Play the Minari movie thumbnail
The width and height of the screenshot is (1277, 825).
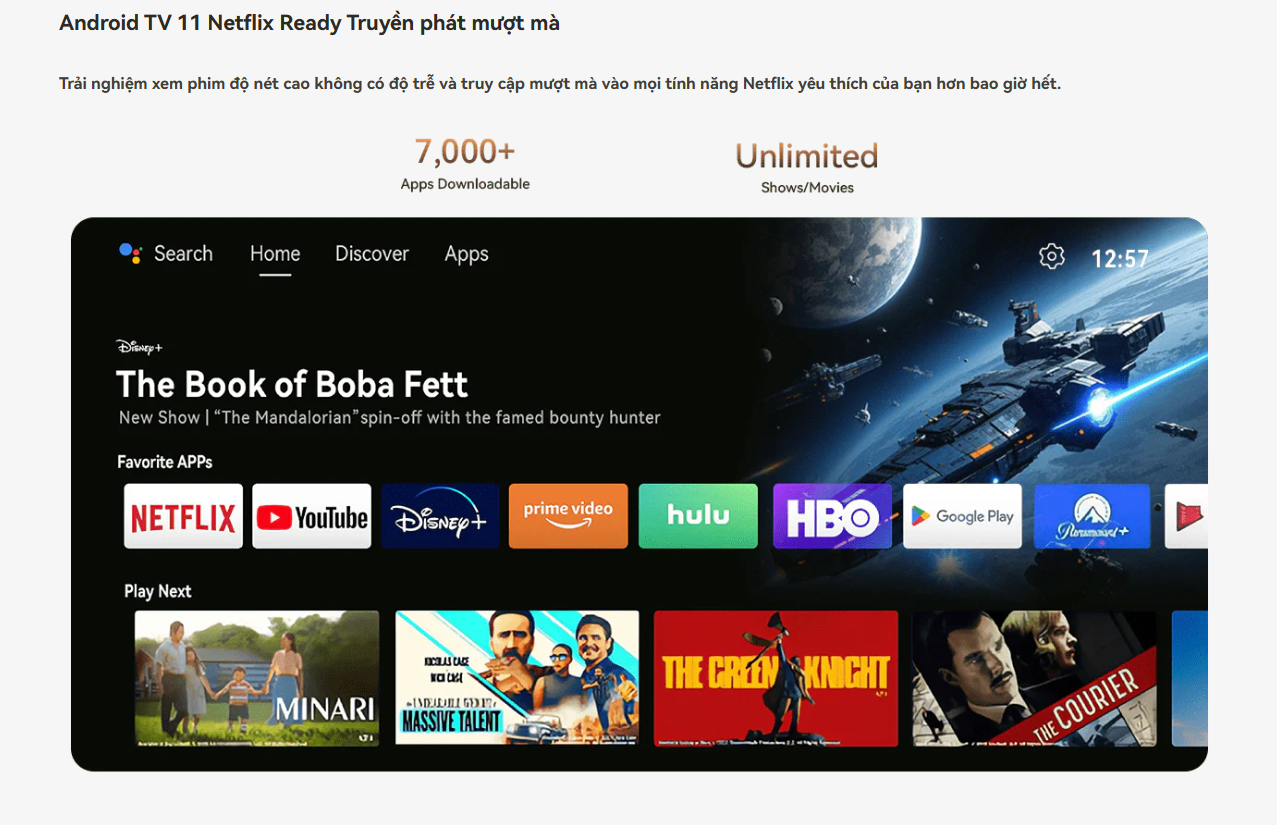(257, 678)
